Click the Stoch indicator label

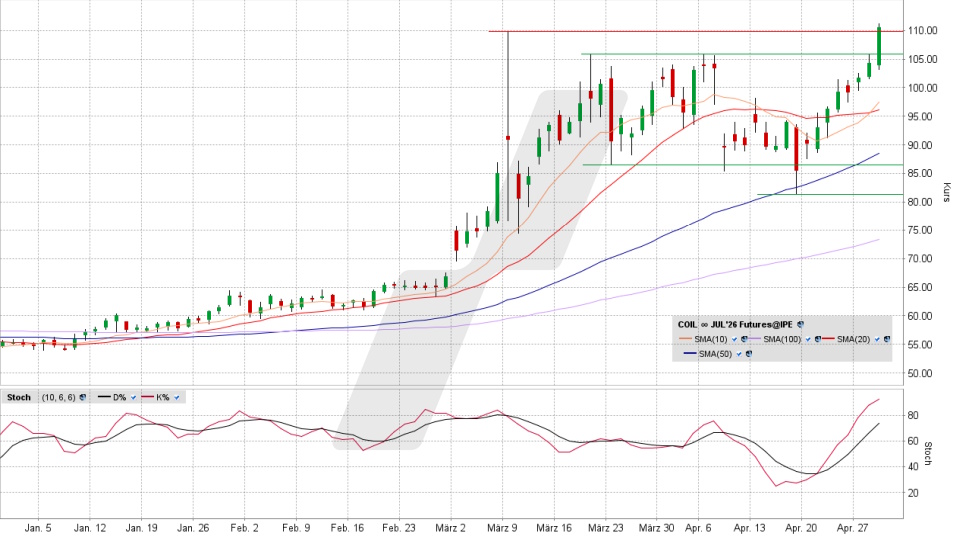tap(19, 397)
